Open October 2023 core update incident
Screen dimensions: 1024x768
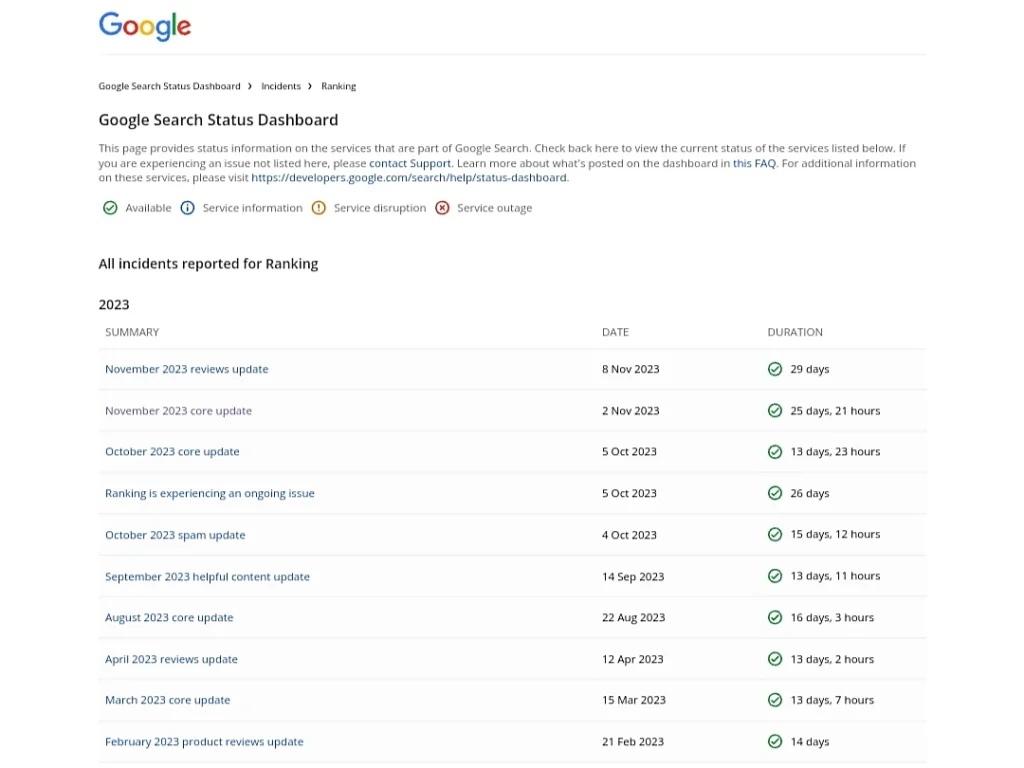coord(172,452)
